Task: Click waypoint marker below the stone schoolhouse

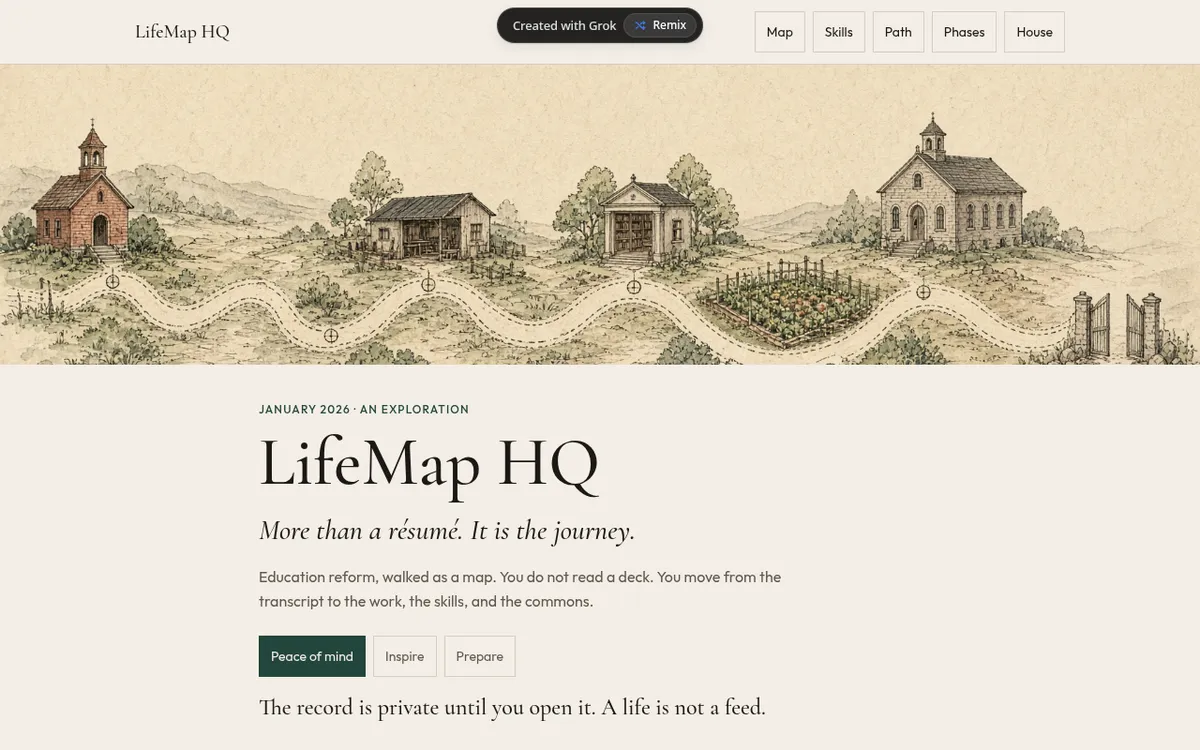Action: [x=924, y=292]
